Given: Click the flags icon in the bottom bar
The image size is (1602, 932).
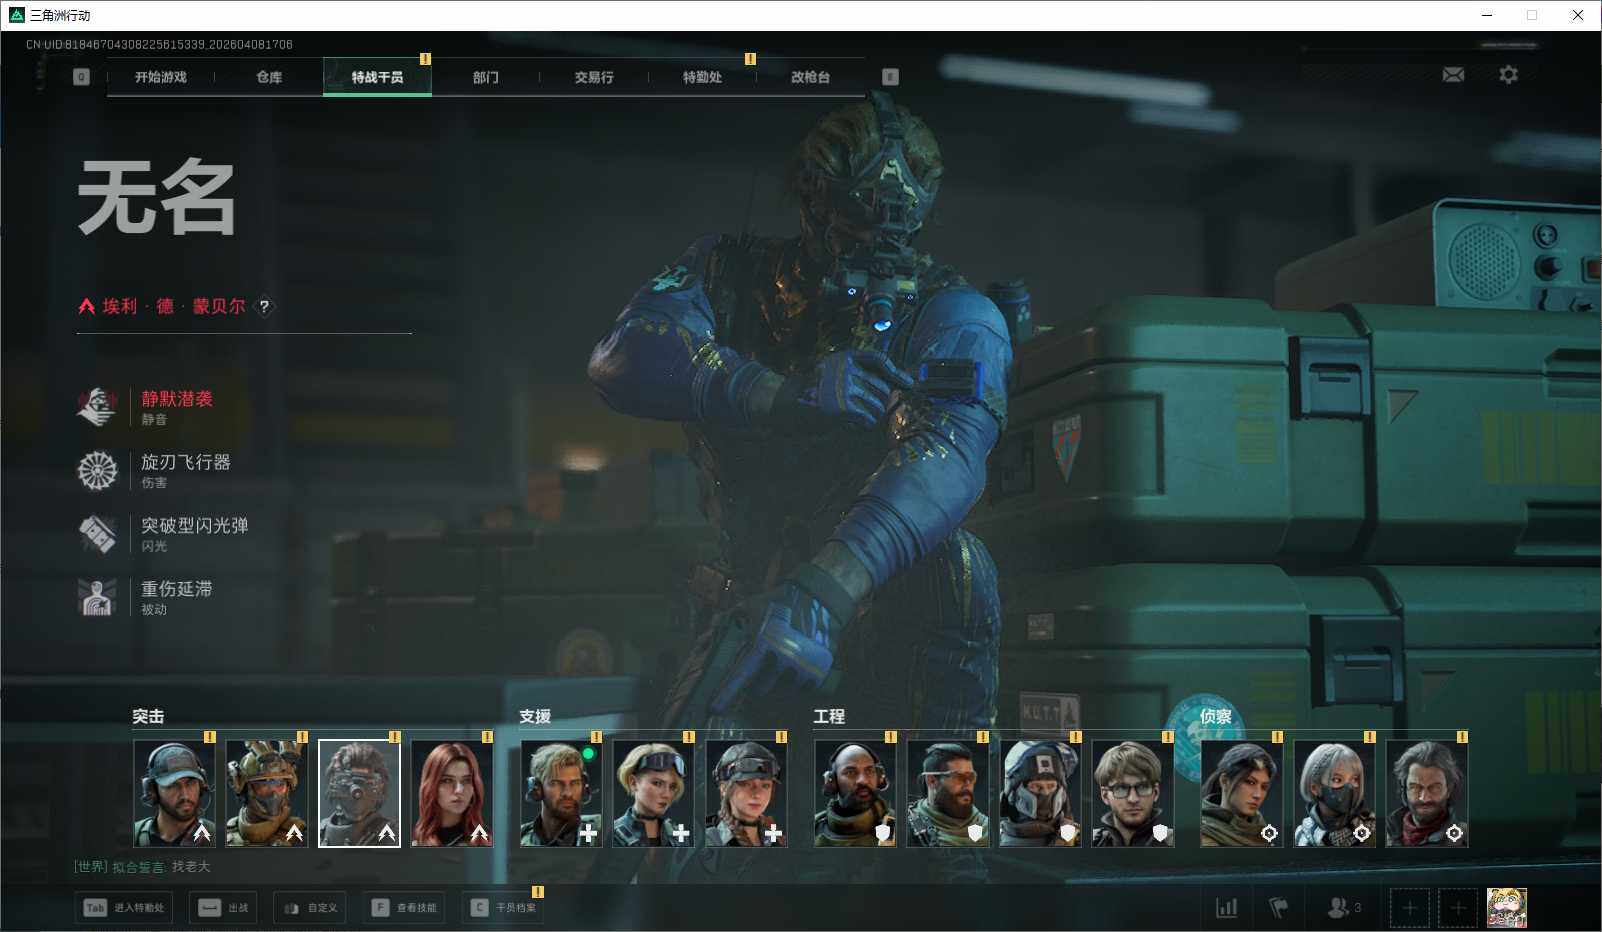Looking at the screenshot, I should tap(1278, 908).
